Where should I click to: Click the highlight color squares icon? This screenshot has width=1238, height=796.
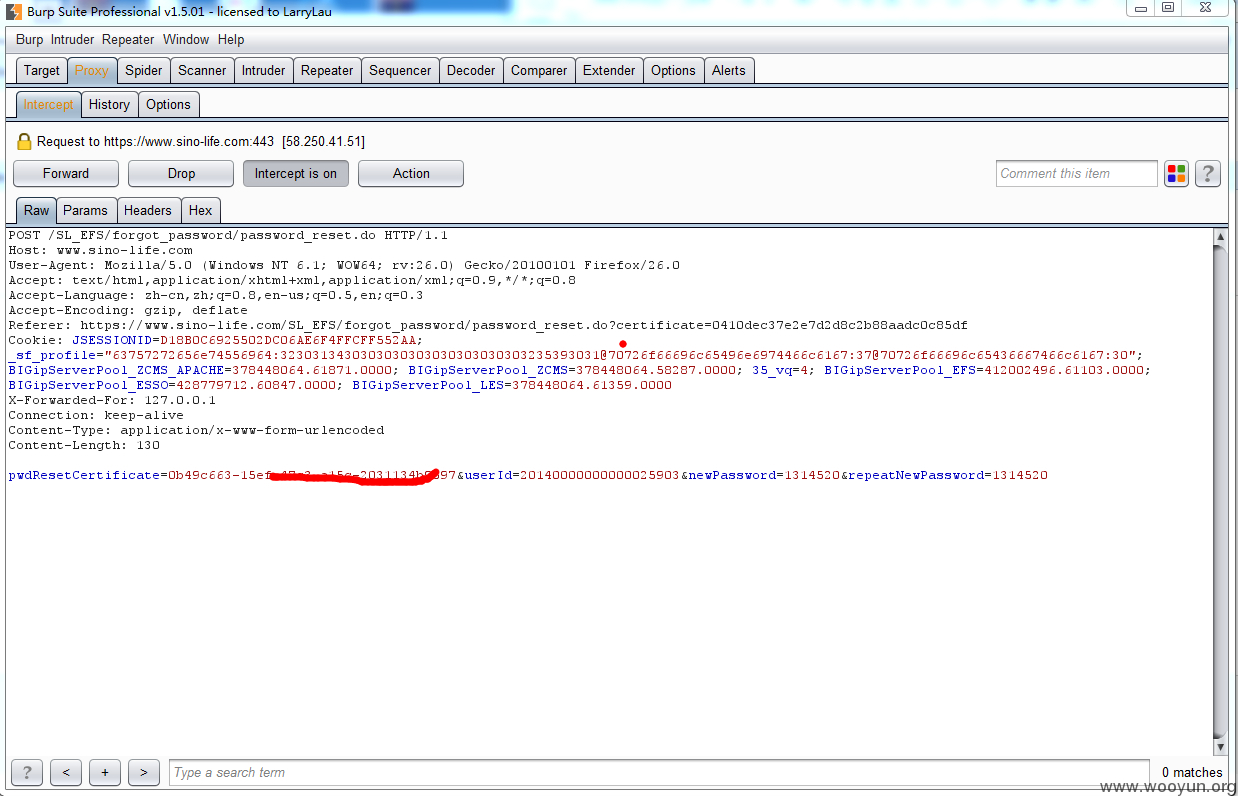point(1176,174)
